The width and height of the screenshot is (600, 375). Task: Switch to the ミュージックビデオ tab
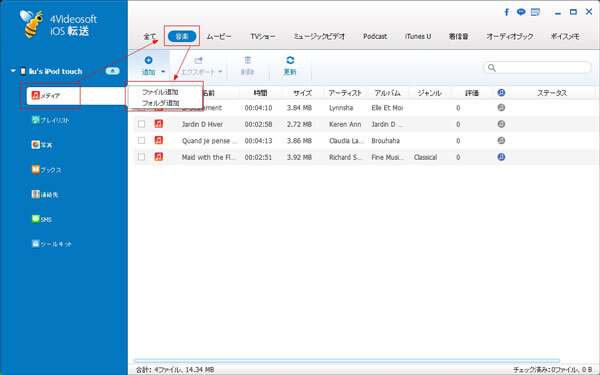coord(320,37)
